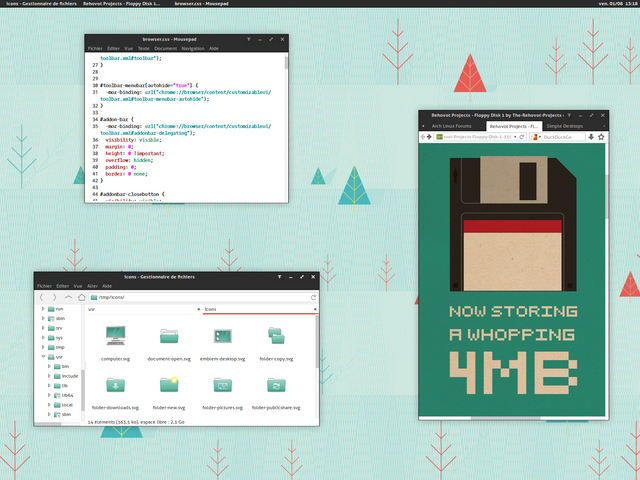The width and height of the screenshot is (640, 480).
Task: Close the 'usr' tab in file manager
Action: (x=199, y=309)
